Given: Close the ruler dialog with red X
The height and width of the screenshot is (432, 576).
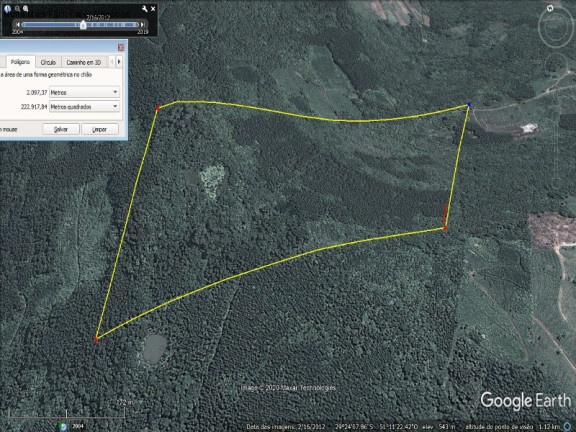Looking at the screenshot, I should [x=121, y=47].
